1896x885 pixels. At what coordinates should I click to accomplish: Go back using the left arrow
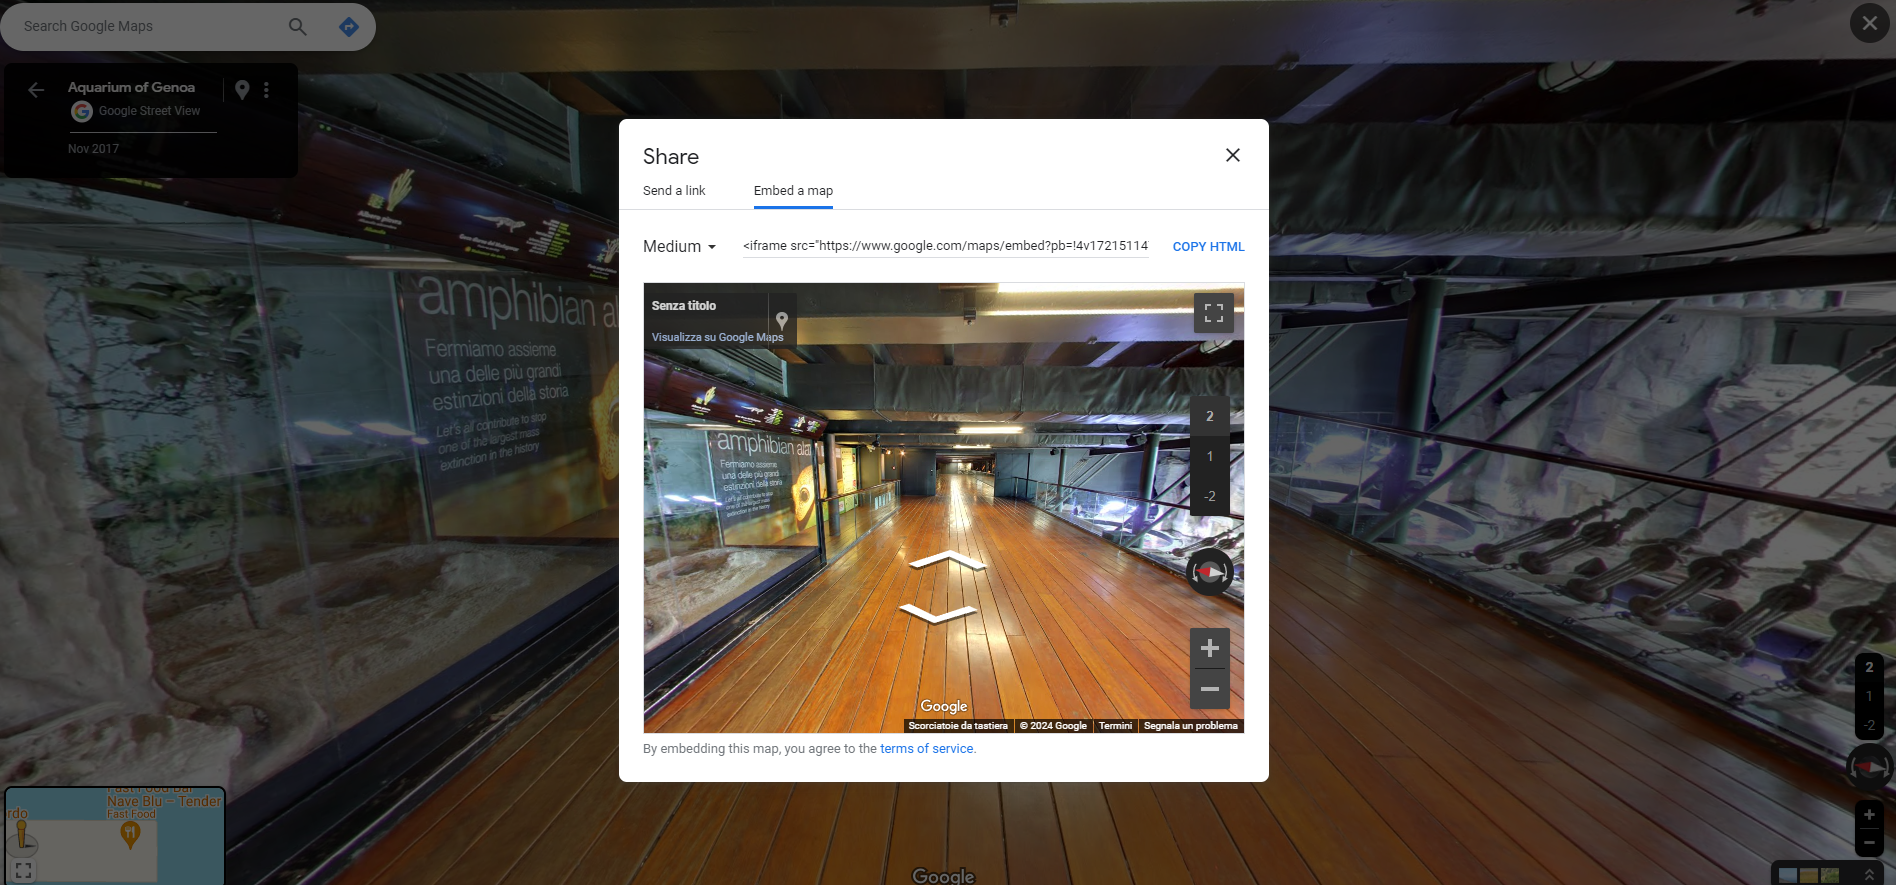(x=36, y=90)
